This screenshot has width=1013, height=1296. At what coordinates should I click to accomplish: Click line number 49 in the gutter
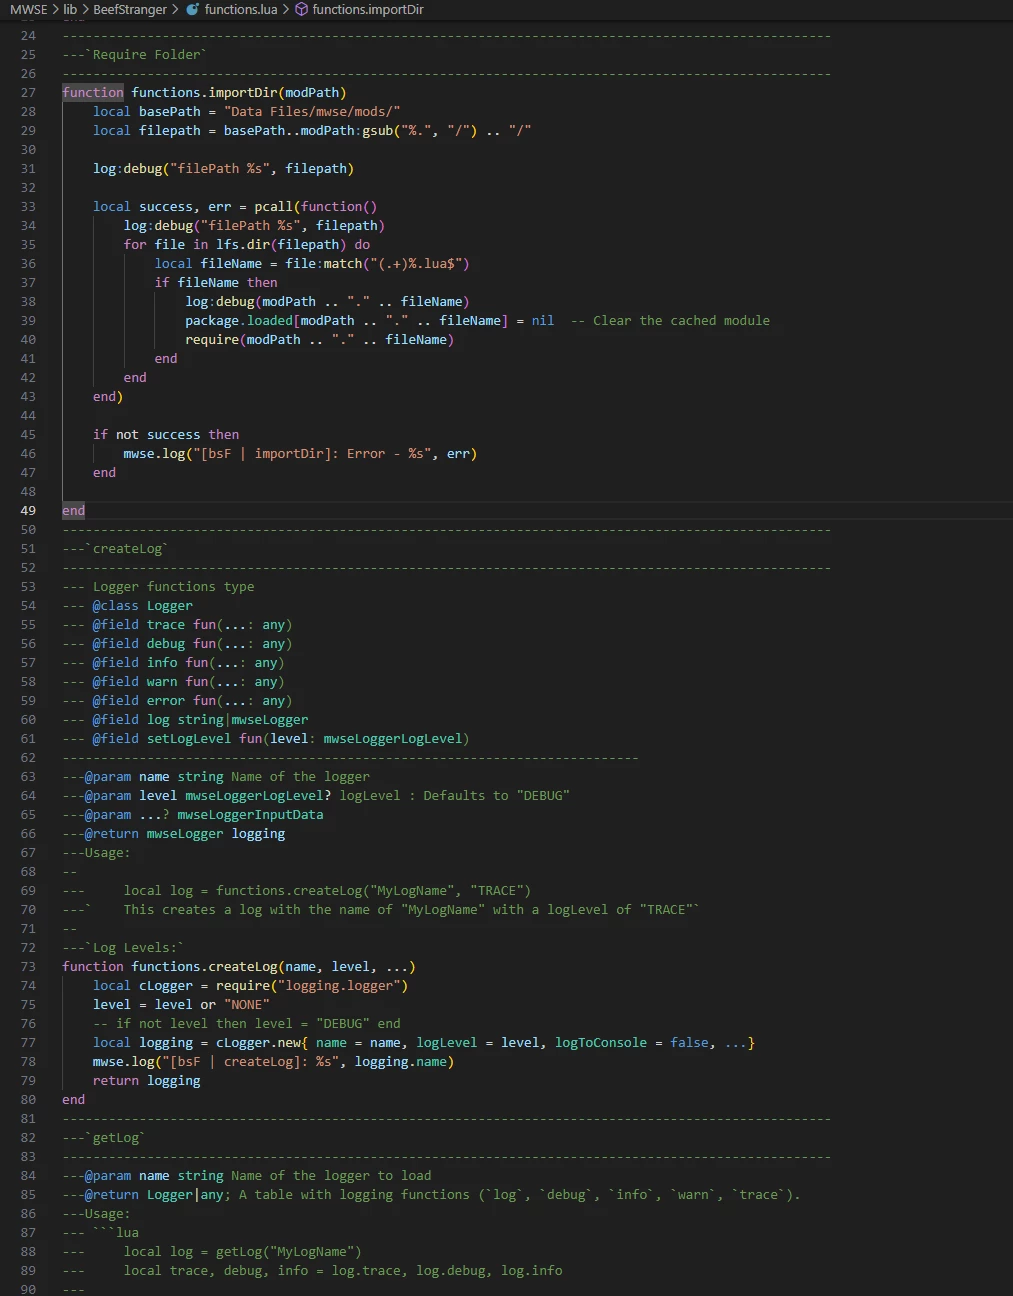[28, 511]
